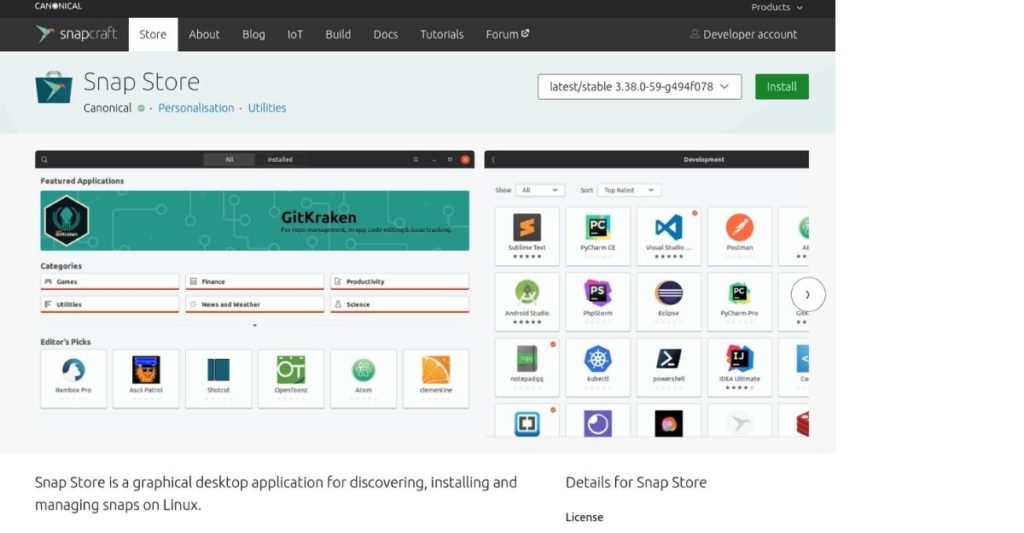Screen dimensions: 1024x533
Task: Click the Shotcut icon
Action: [218, 370]
